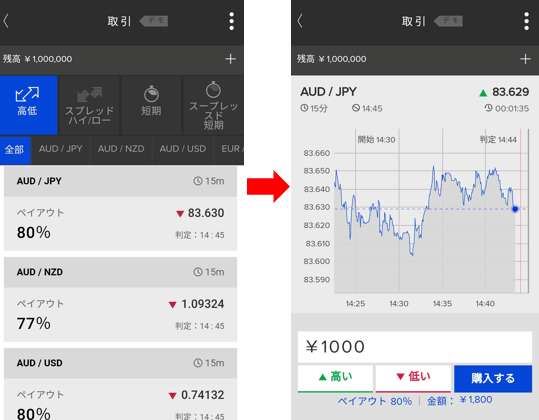The width and height of the screenshot is (539, 420).
Task: Switch to the AUD / USD filter tab
Action: tap(183, 150)
